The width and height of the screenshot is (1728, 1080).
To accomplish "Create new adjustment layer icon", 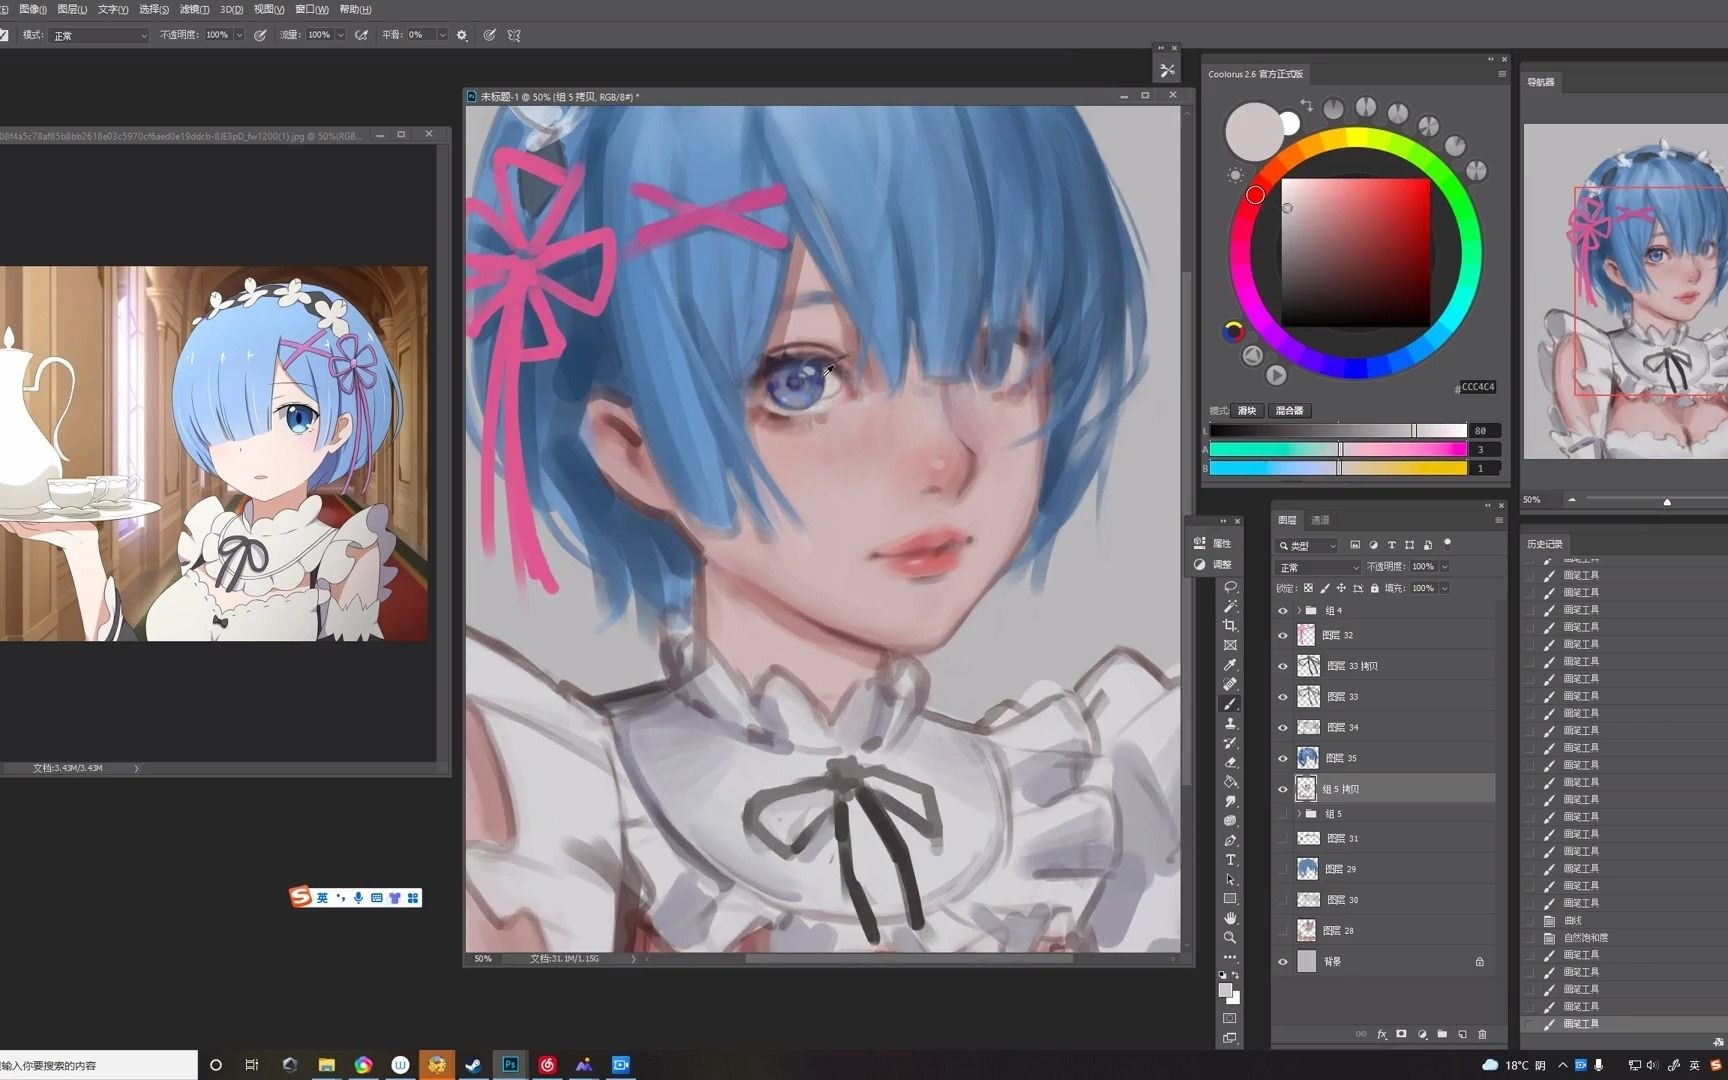I will tap(1422, 1034).
